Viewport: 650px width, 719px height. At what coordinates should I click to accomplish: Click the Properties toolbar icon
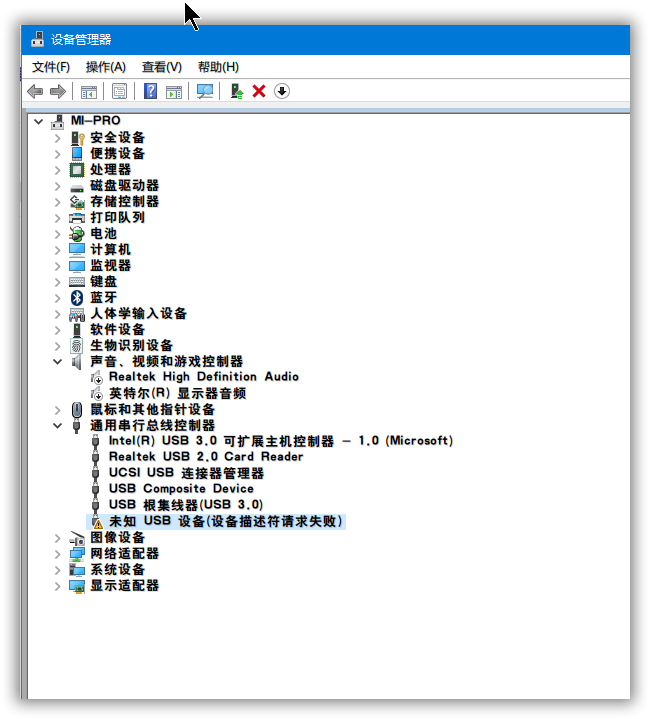(119, 91)
